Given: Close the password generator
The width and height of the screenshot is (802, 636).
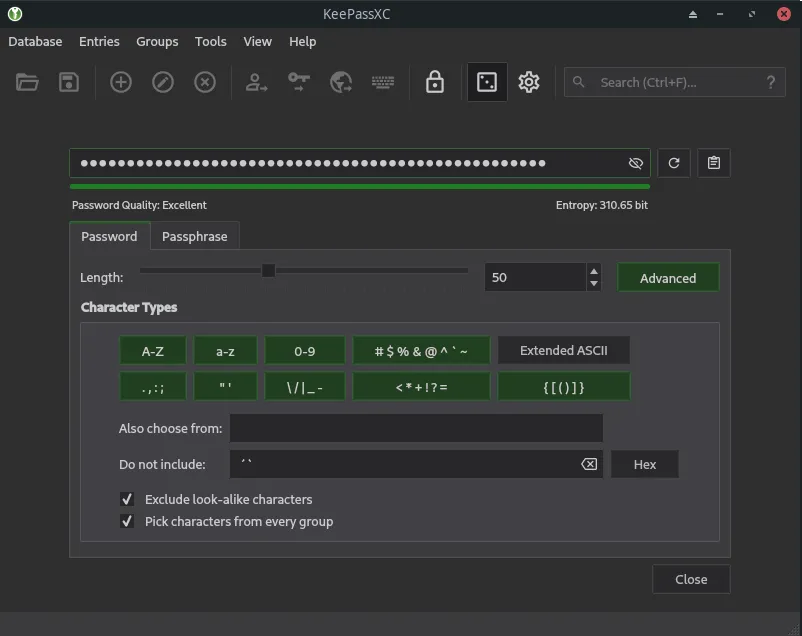Looking at the screenshot, I should click(x=691, y=579).
